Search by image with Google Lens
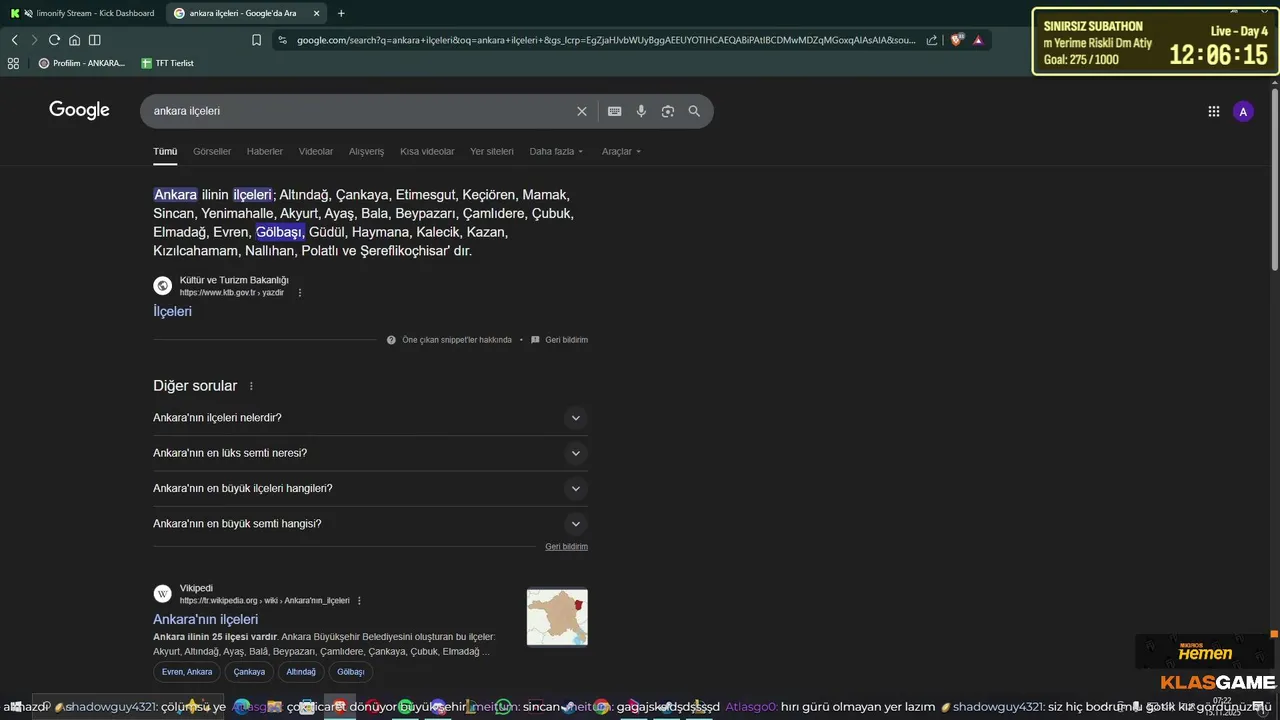 [x=668, y=111]
